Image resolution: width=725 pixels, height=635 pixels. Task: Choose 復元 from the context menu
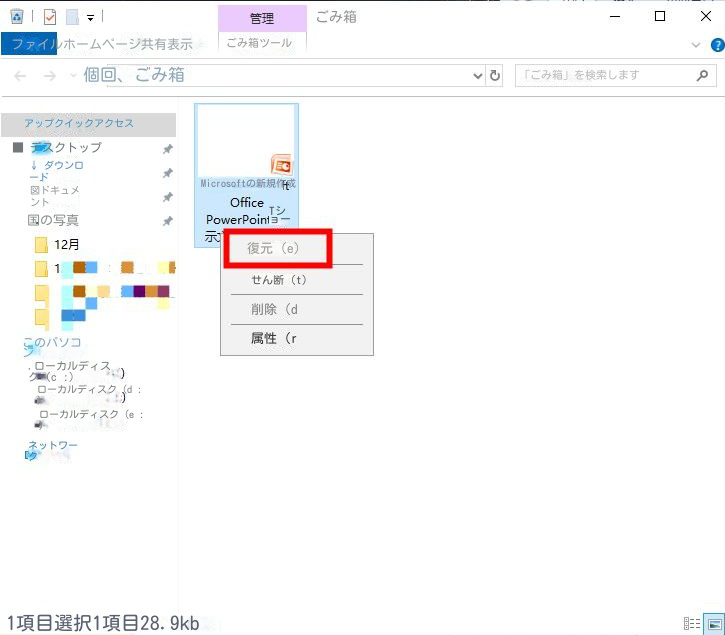[x=278, y=248]
